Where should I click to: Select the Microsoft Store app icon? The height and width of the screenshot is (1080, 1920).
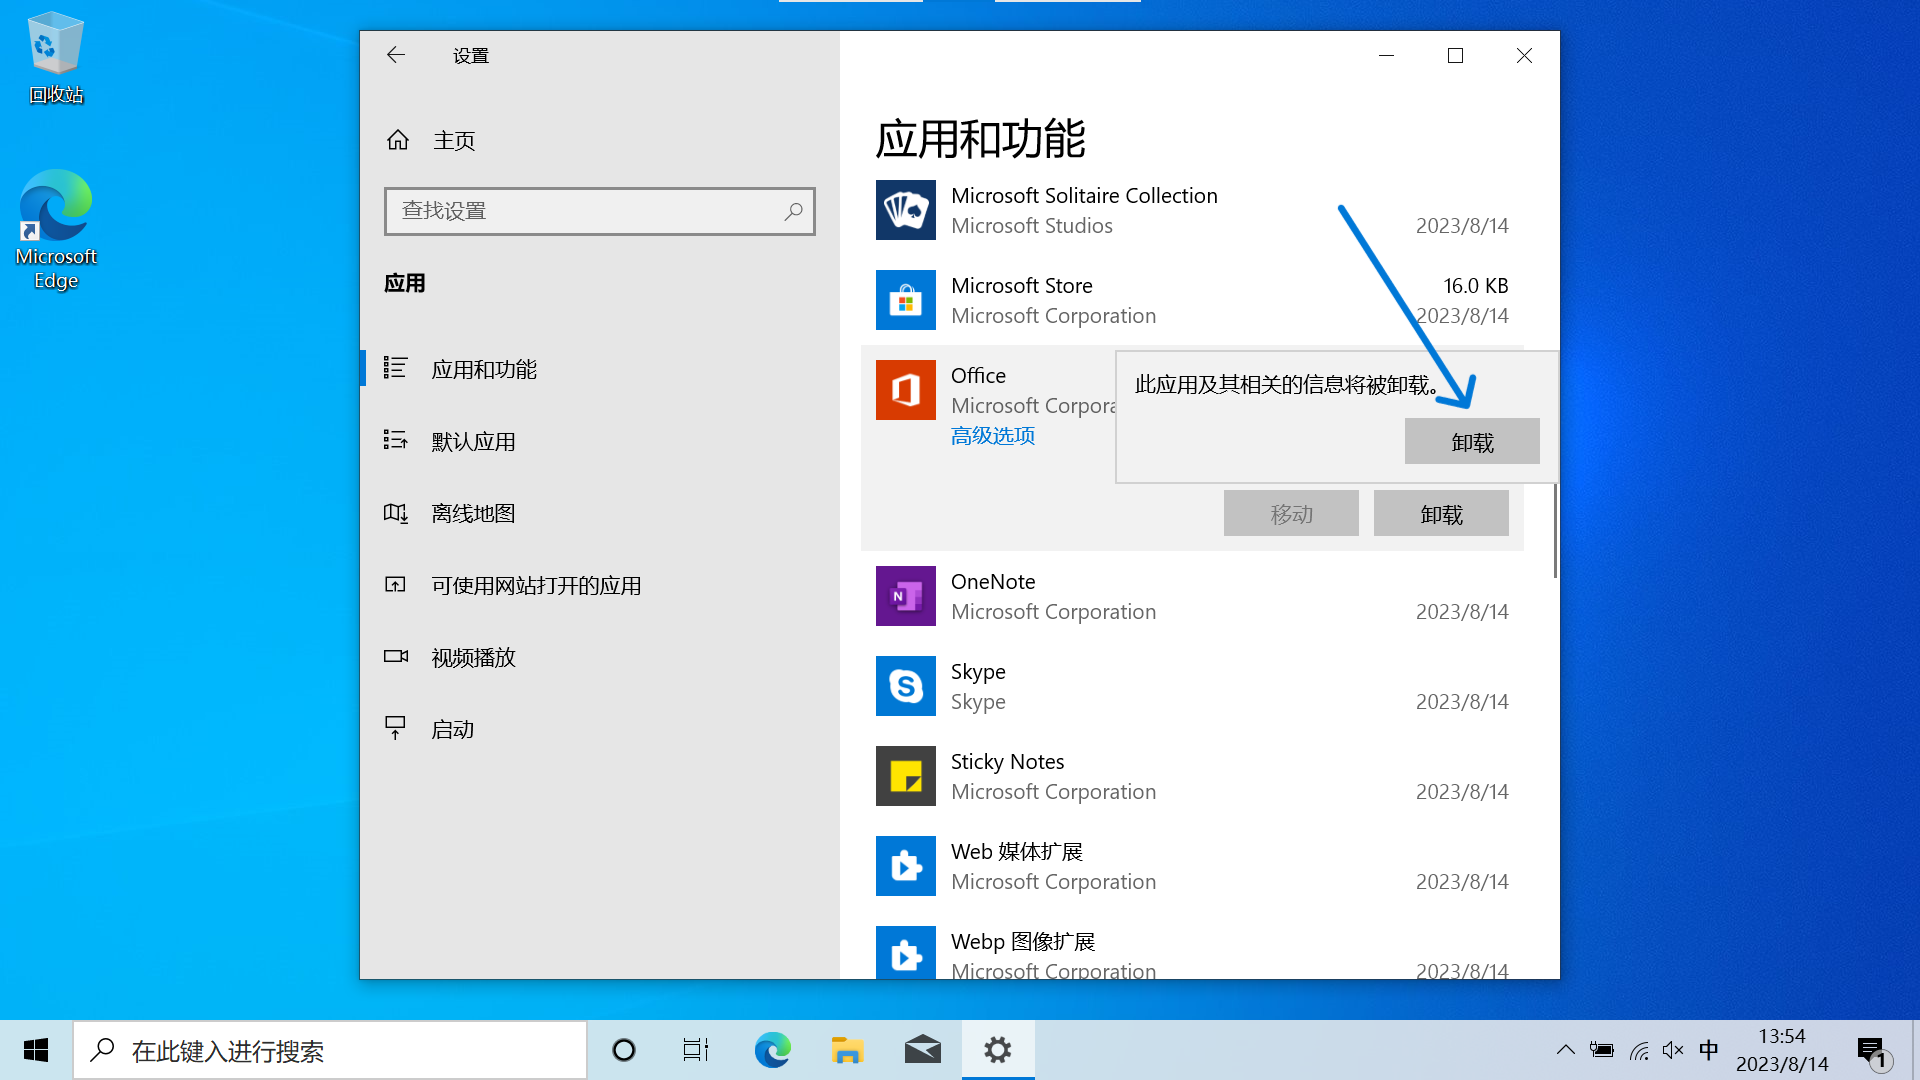coord(905,300)
